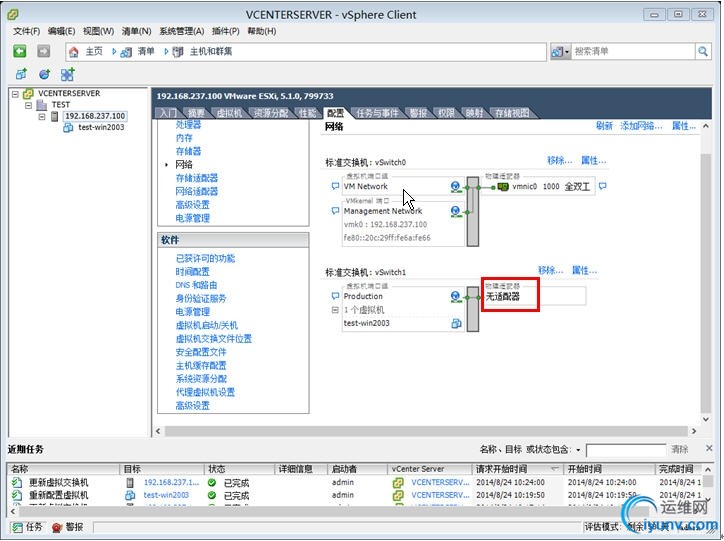Click the Home icon in breadcrumb bar

[x=73, y=52]
